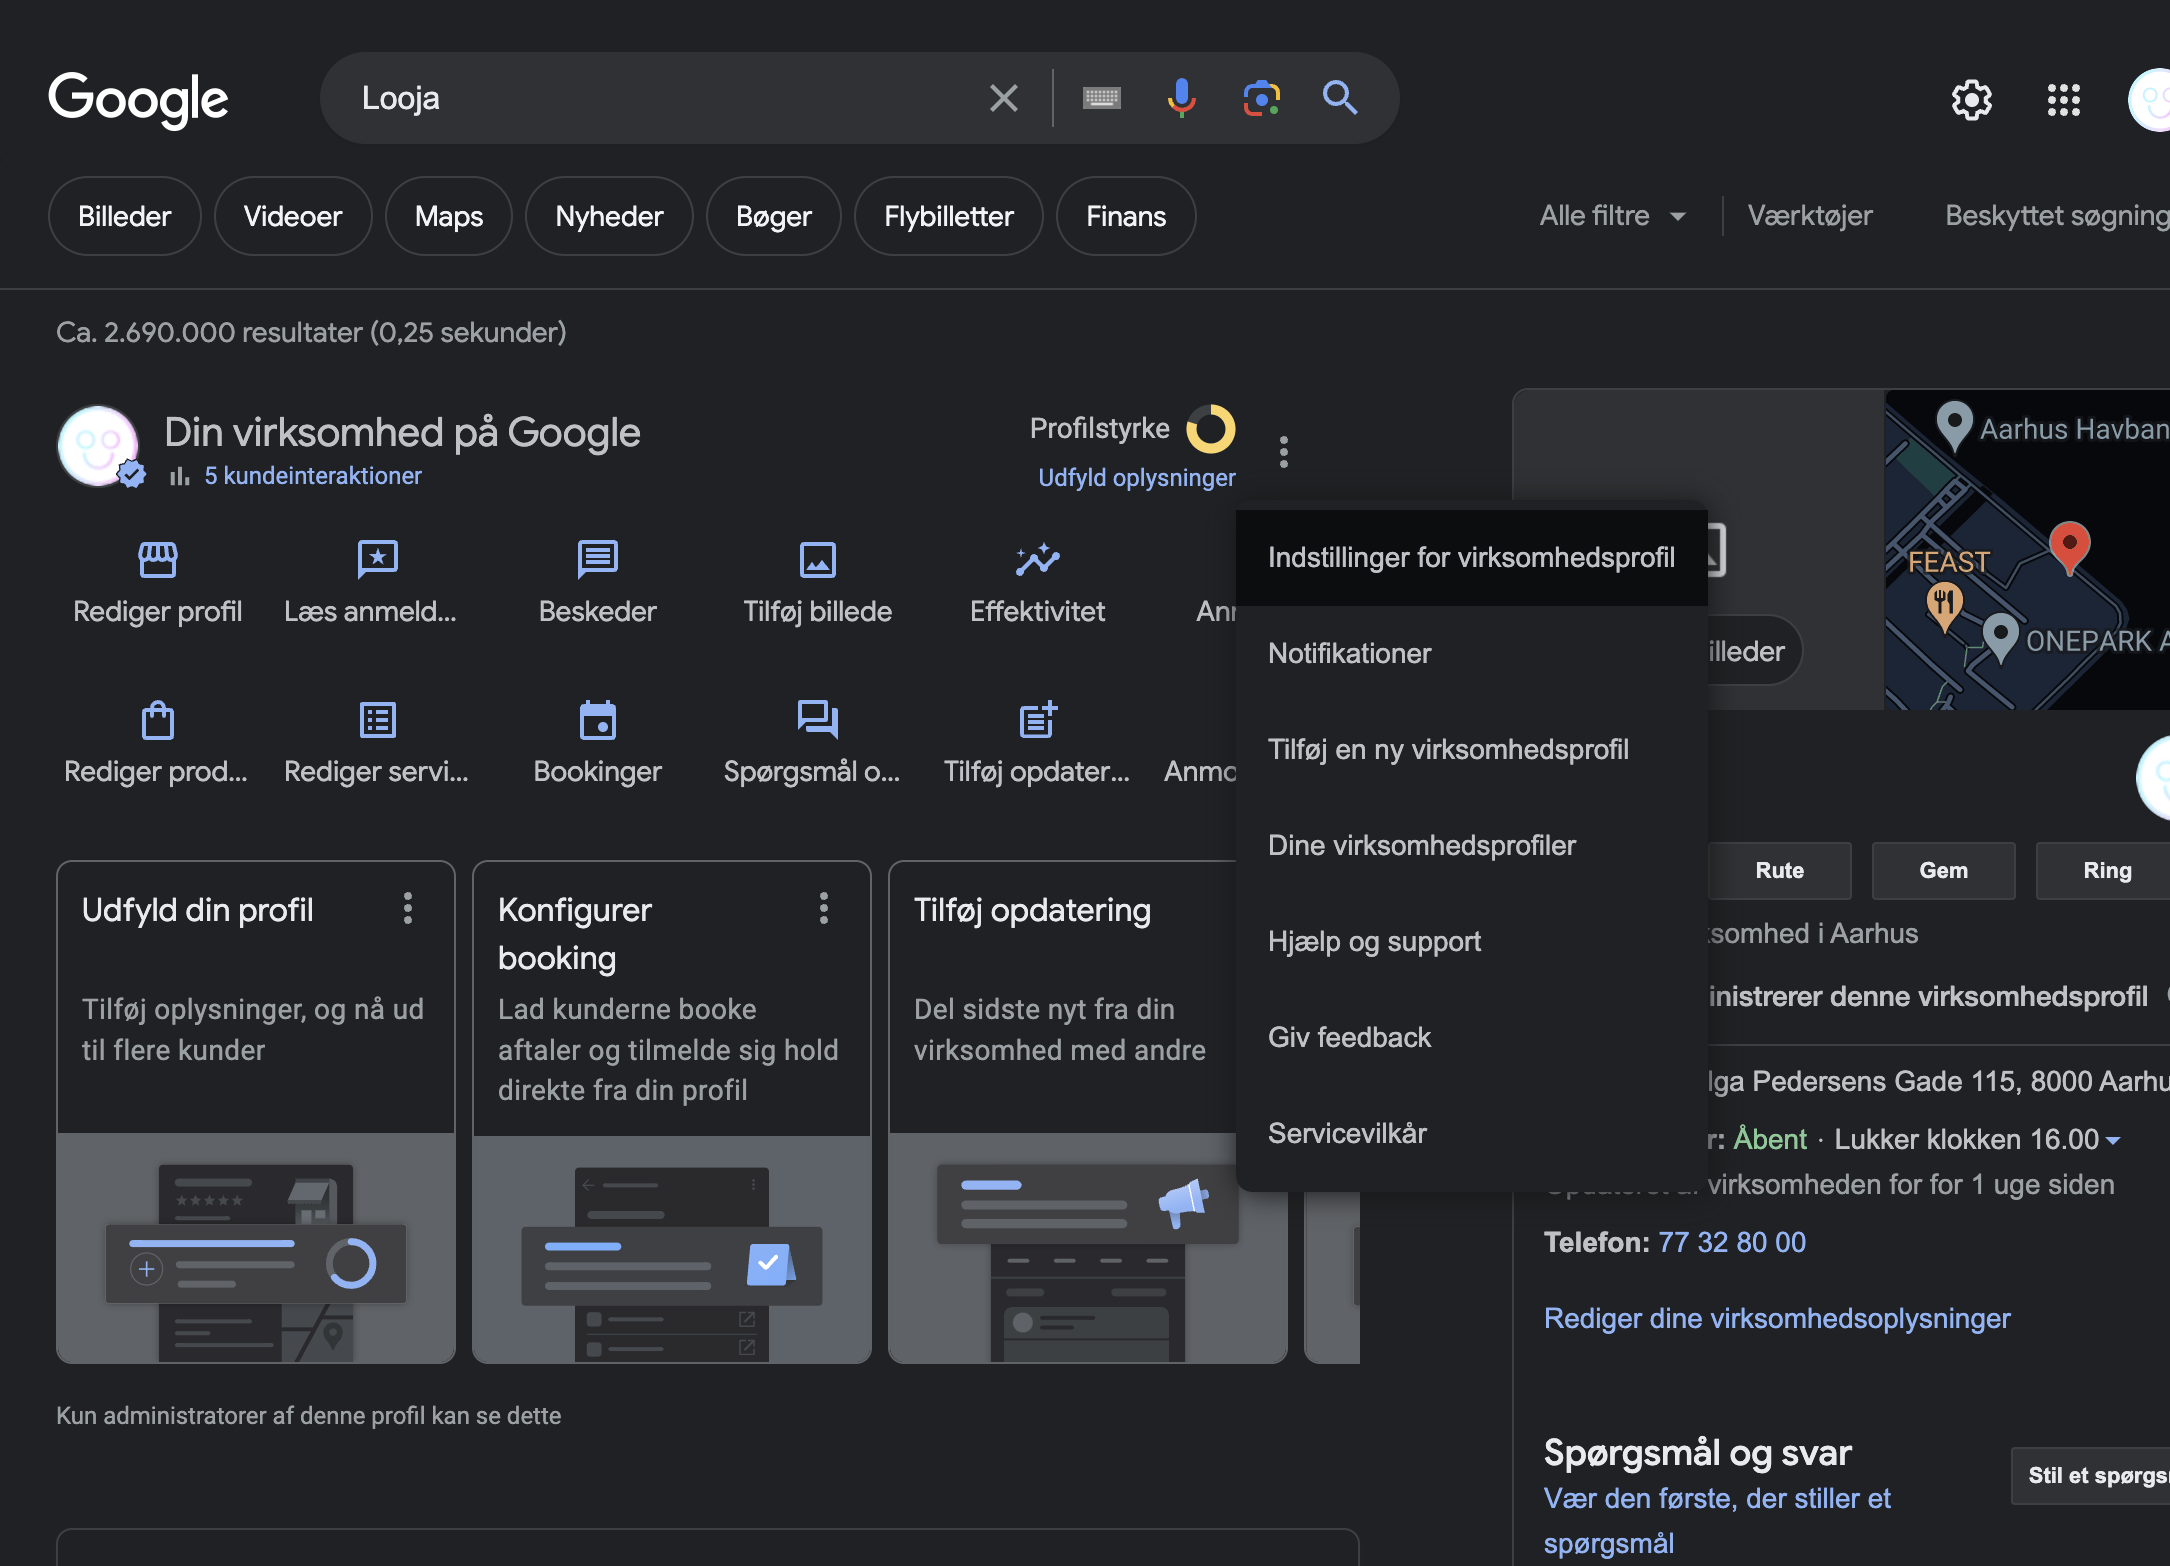Viewport: 2170px width, 1566px height.
Task: Open the three-dot menu beside Profilstyrke
Action: pyautogui.click(x=1284, y=452)
